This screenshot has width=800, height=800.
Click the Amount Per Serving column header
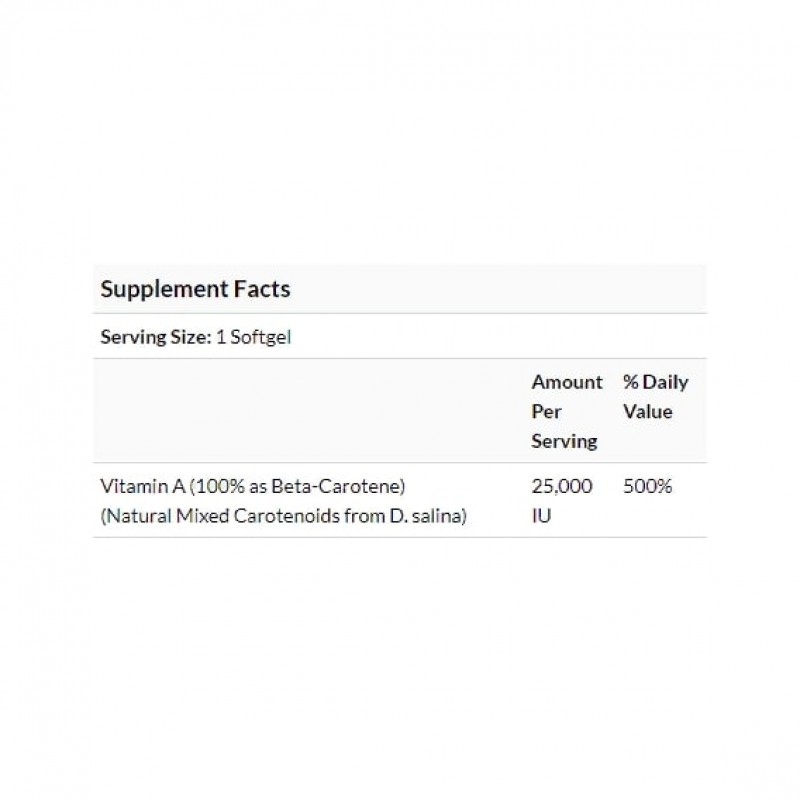[x=567, y=411]
